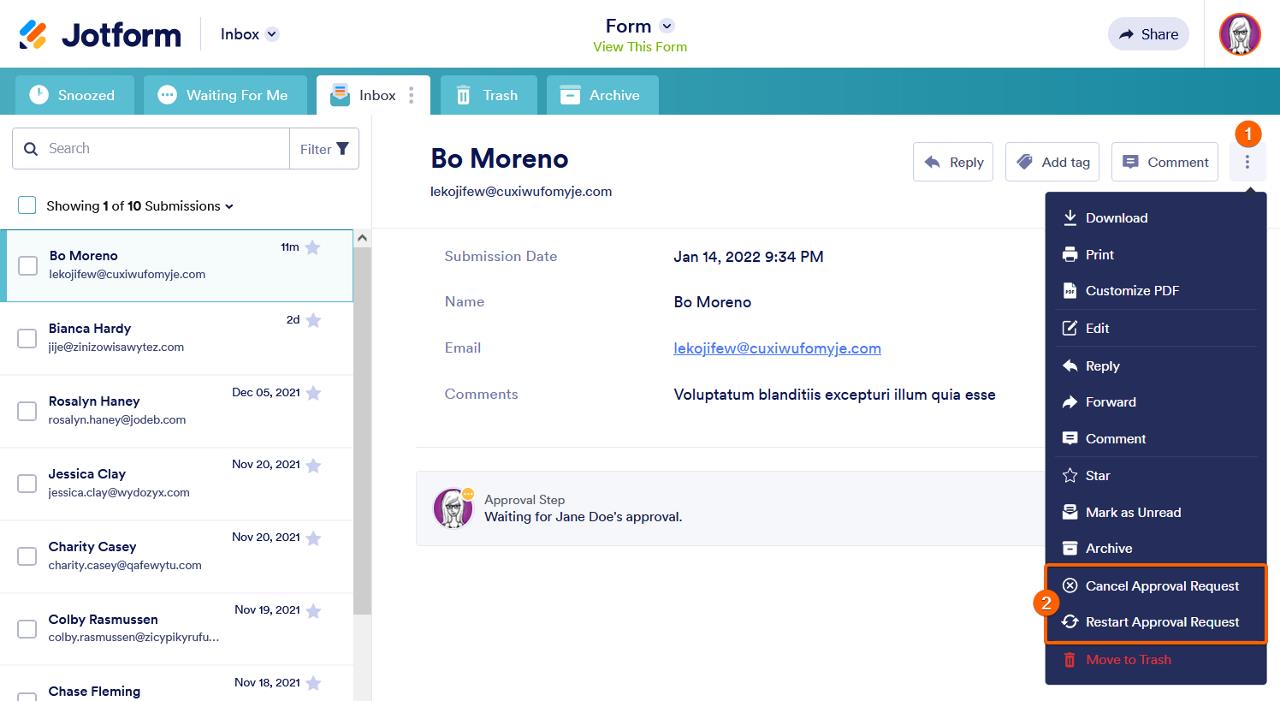Viewport: 1280px width, 701px height.
Task: Click the Edit pencil icon in menu
Action: (1070, 328)
